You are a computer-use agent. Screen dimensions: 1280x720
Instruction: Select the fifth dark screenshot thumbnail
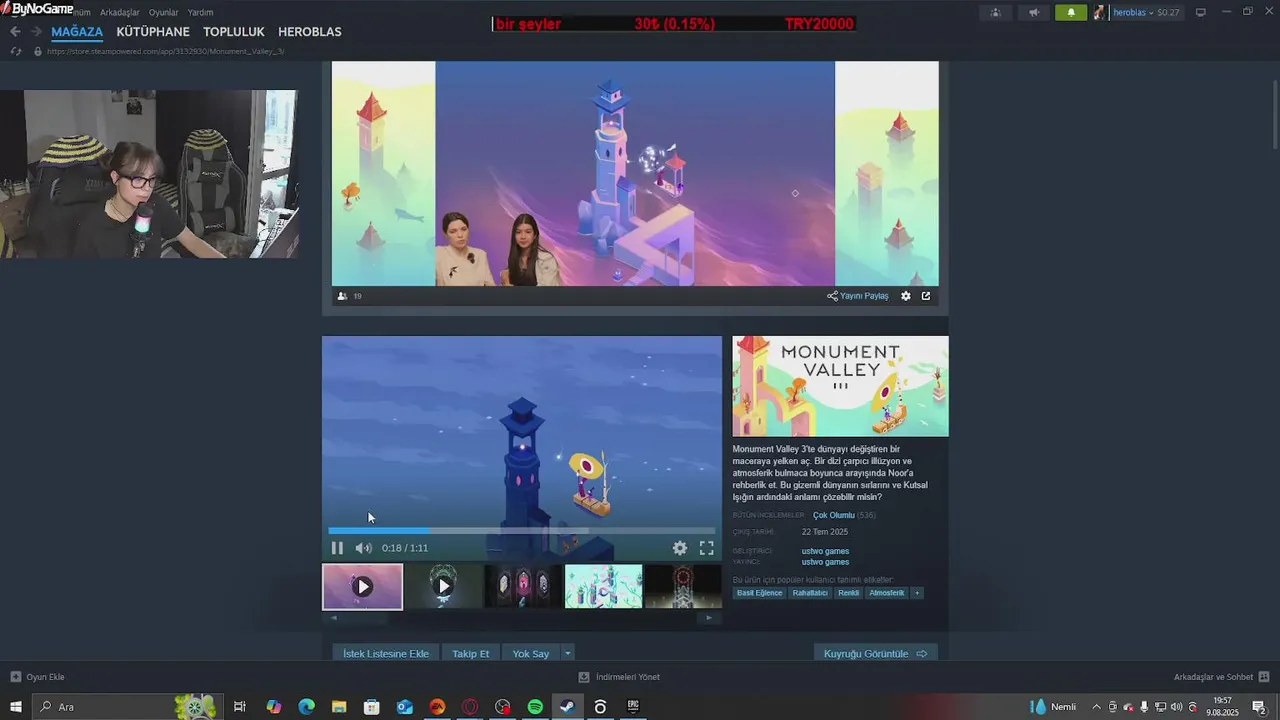click(683, 586)
